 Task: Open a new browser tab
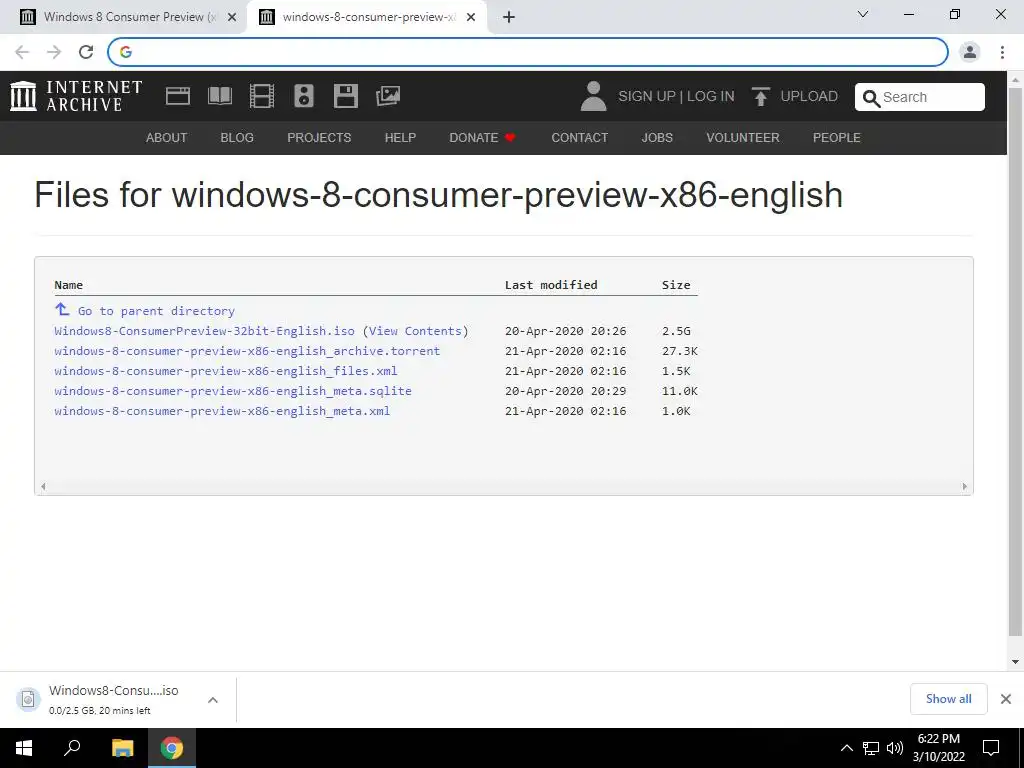[x=509, y=17]
